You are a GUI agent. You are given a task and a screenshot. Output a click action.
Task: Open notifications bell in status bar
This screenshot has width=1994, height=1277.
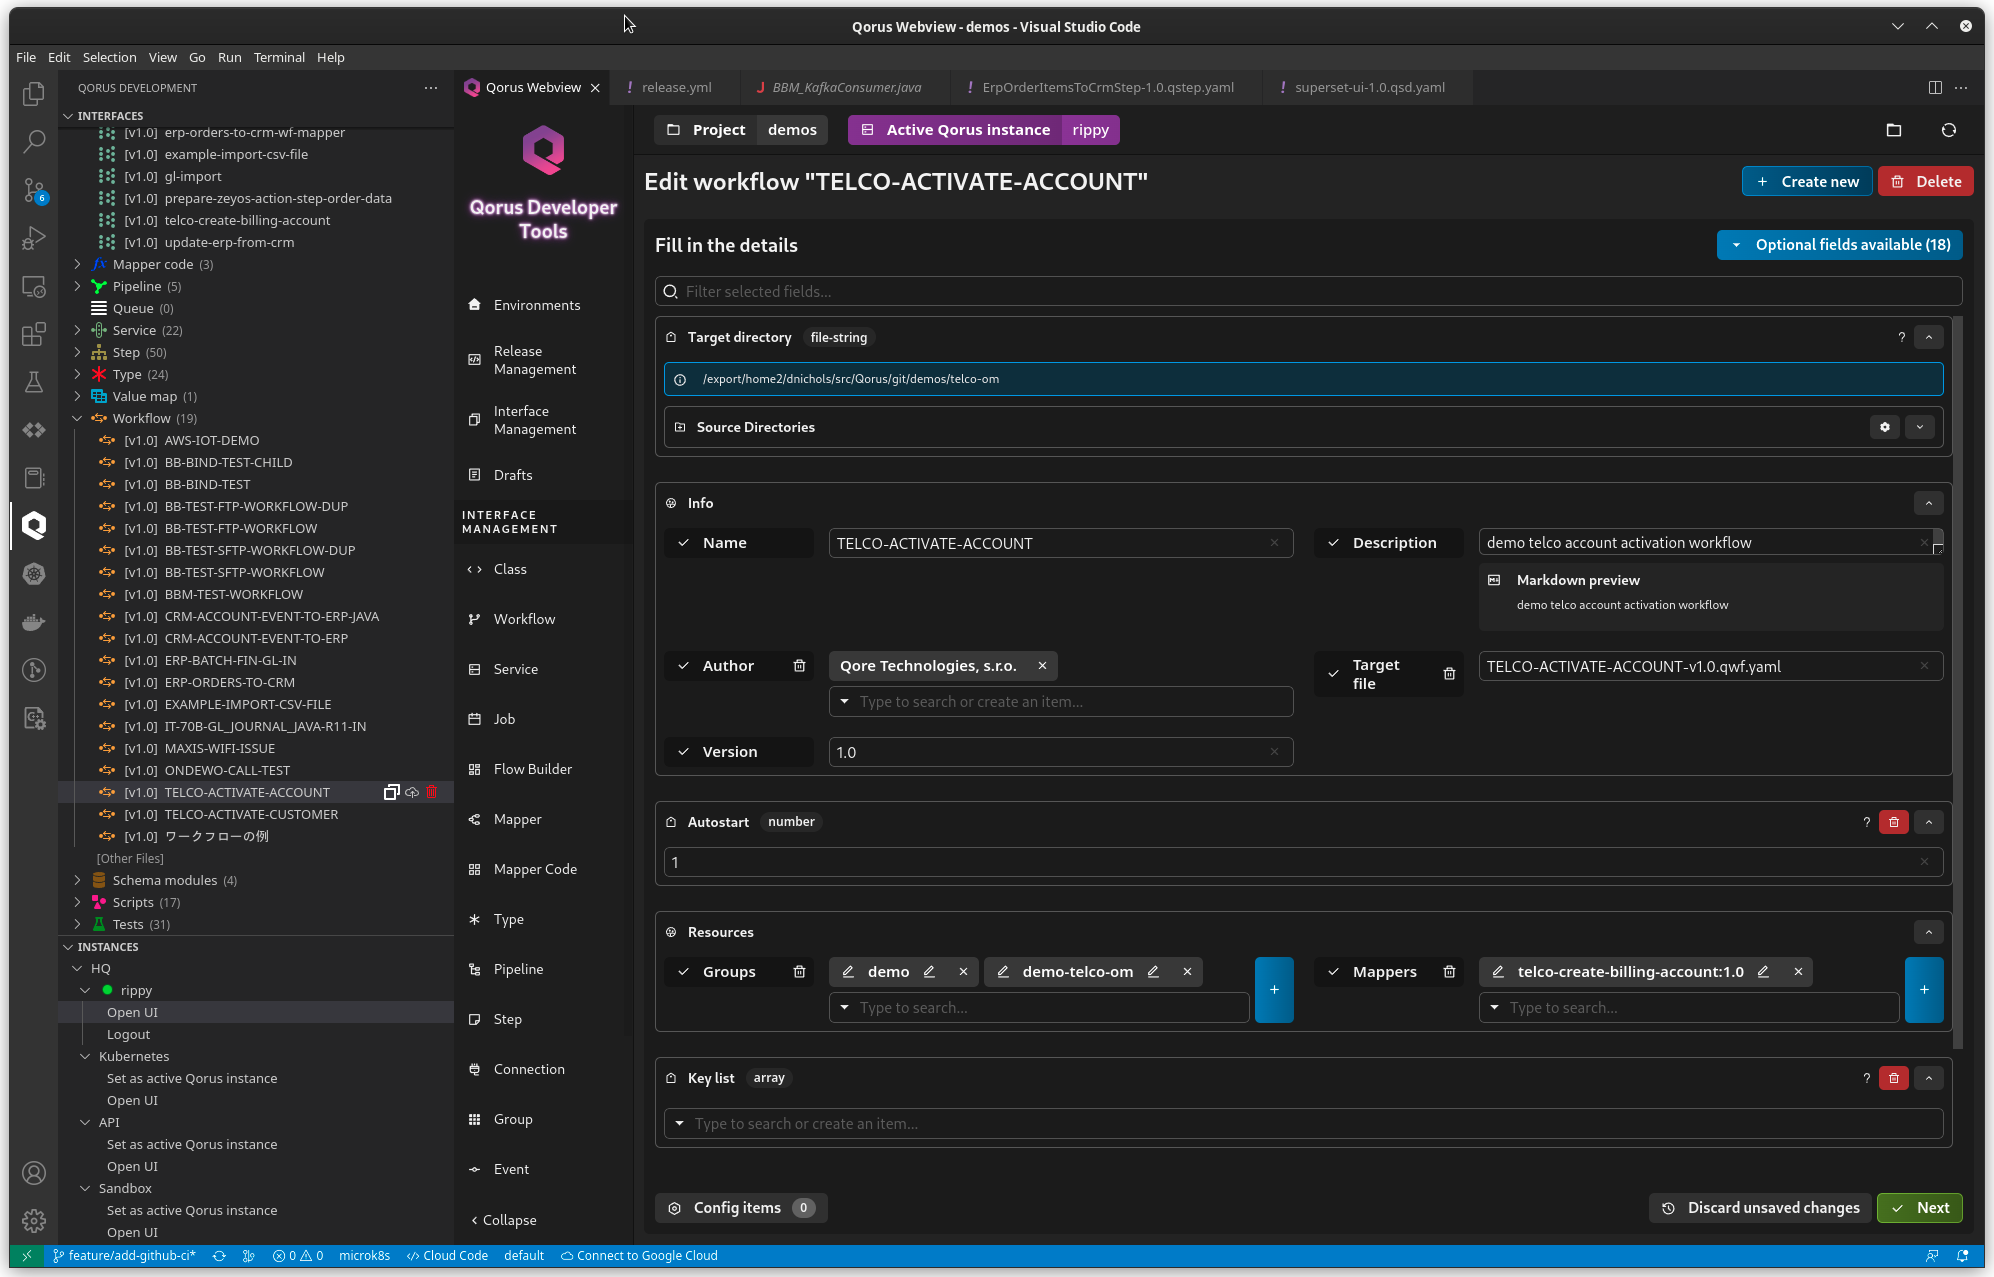(1963, 1256)
